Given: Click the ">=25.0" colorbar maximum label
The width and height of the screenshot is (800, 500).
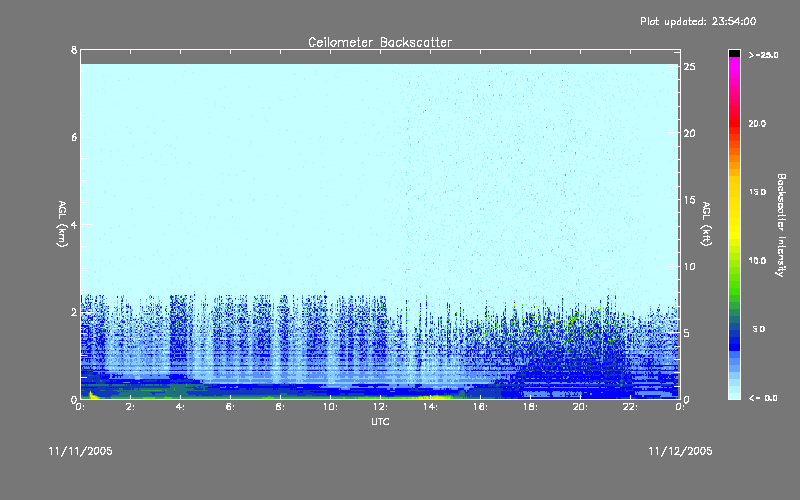Looking at the screenshot, I should (x=763, y=55).
